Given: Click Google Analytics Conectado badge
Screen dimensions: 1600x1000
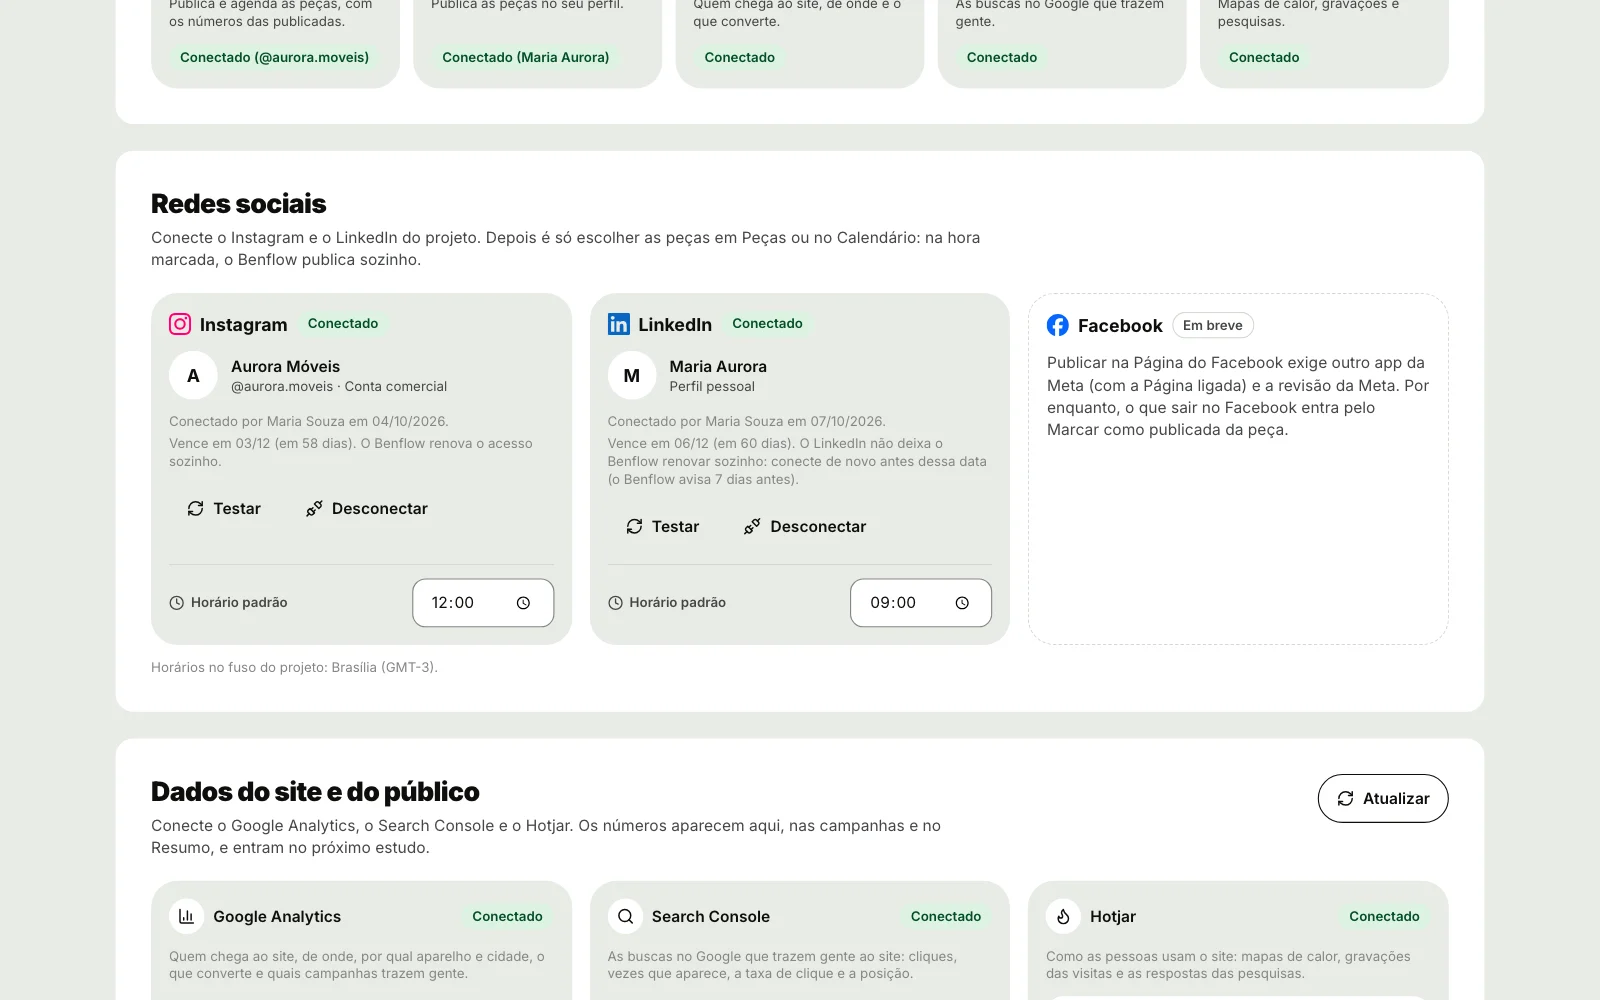Looking at the screenshot, I should tap(508, 916).
